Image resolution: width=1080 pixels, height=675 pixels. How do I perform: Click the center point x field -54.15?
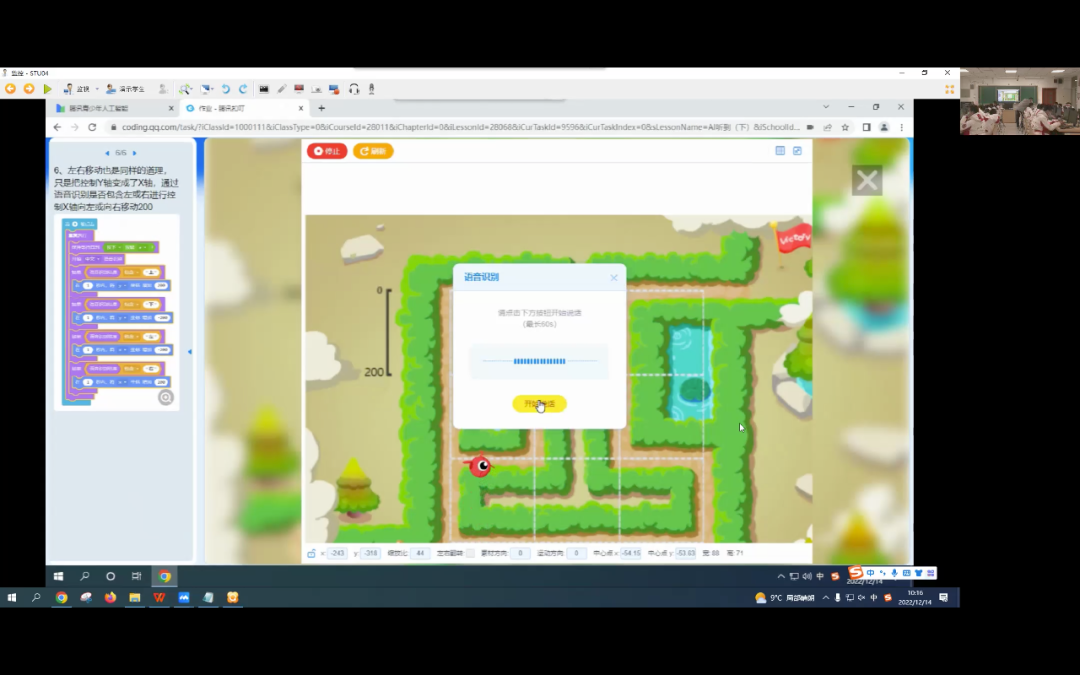(x=630, y=553)
